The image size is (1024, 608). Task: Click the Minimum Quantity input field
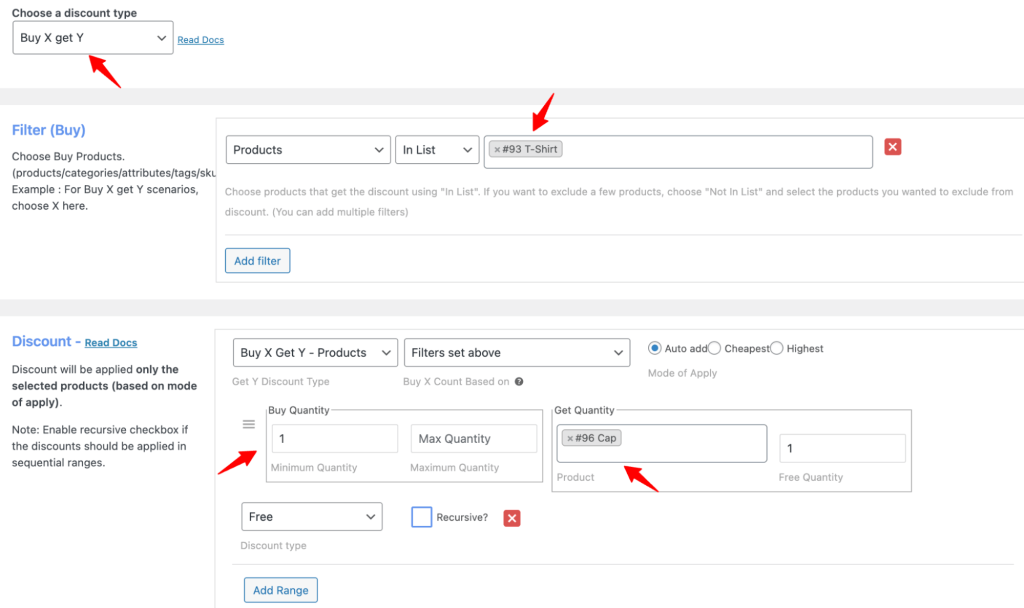tap(334, 438)
